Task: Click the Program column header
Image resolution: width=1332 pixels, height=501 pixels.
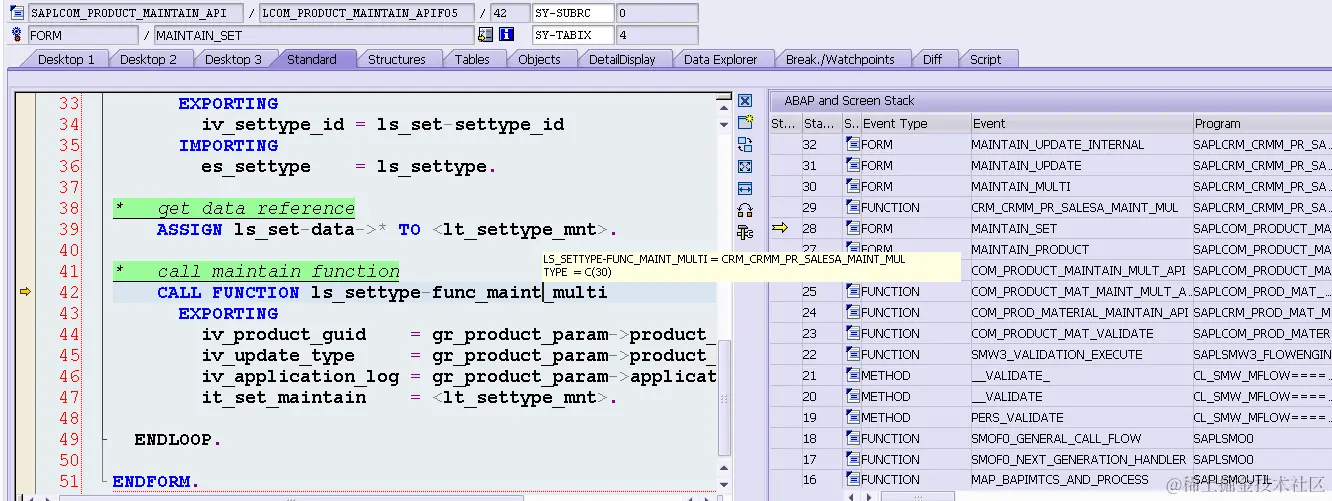Action: pos(1262,124)
